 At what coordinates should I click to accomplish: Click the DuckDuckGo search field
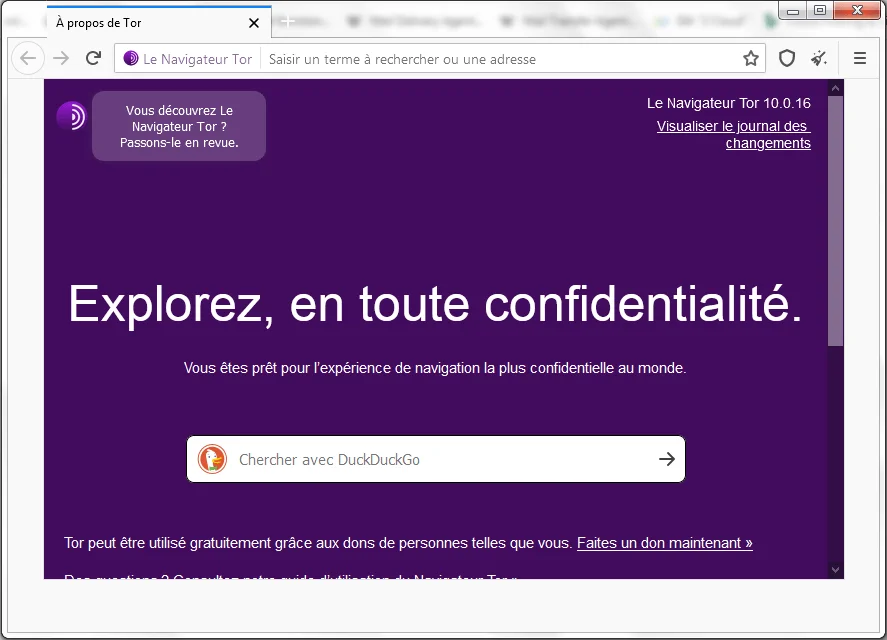click(x=420, y=459)
